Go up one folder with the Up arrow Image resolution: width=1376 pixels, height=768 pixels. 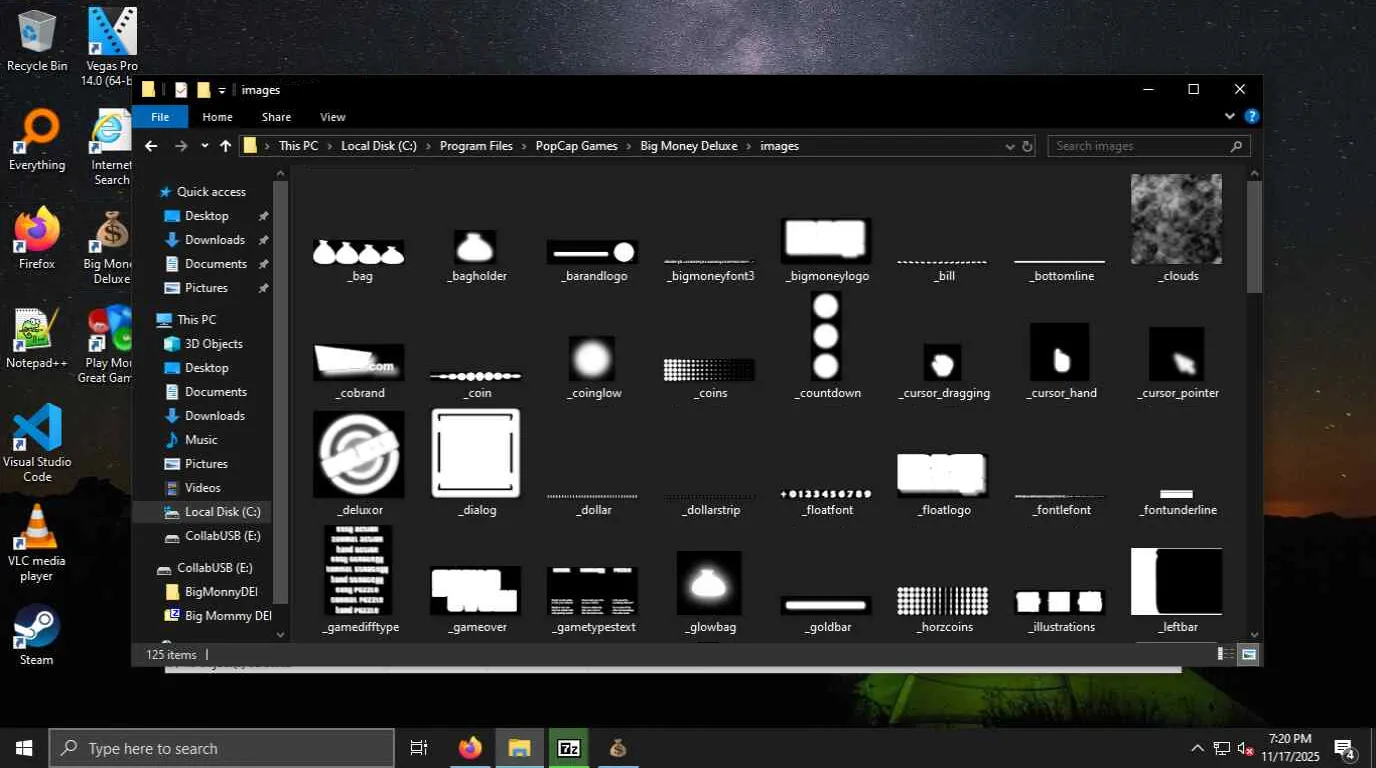pos(226,146)
